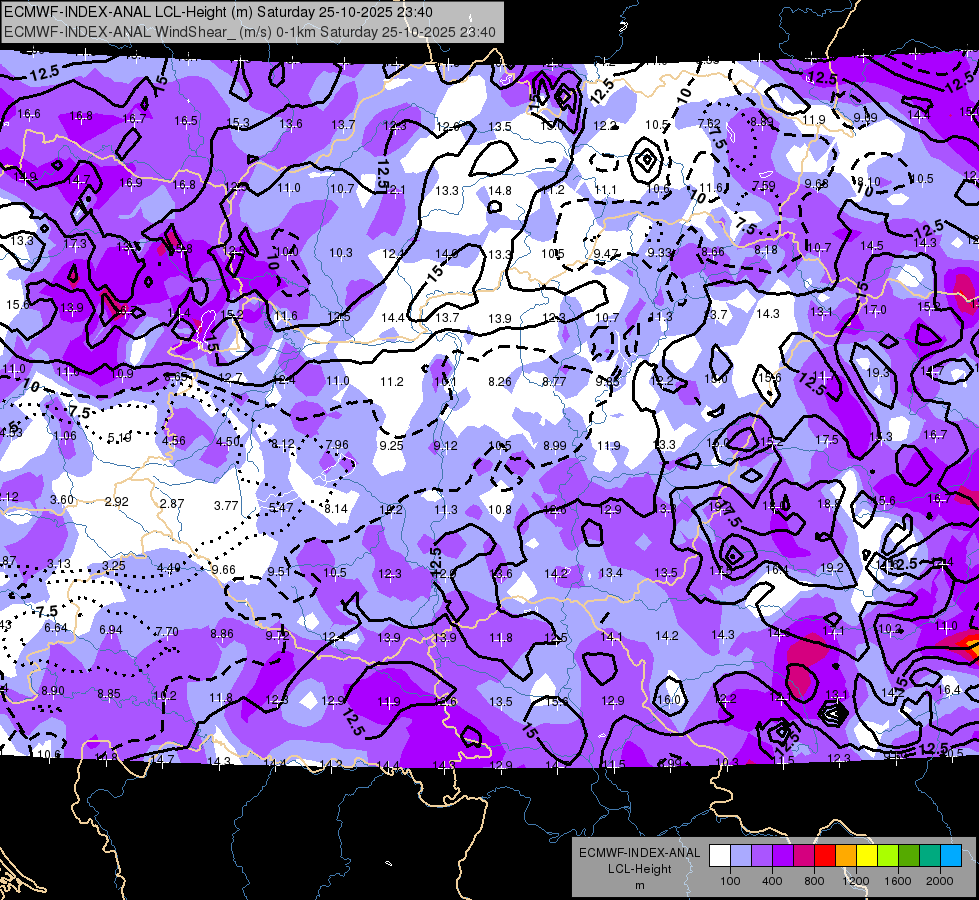Click the wind shear value '8.18'
Screen dimensions: 979x900
click(766, 250)
